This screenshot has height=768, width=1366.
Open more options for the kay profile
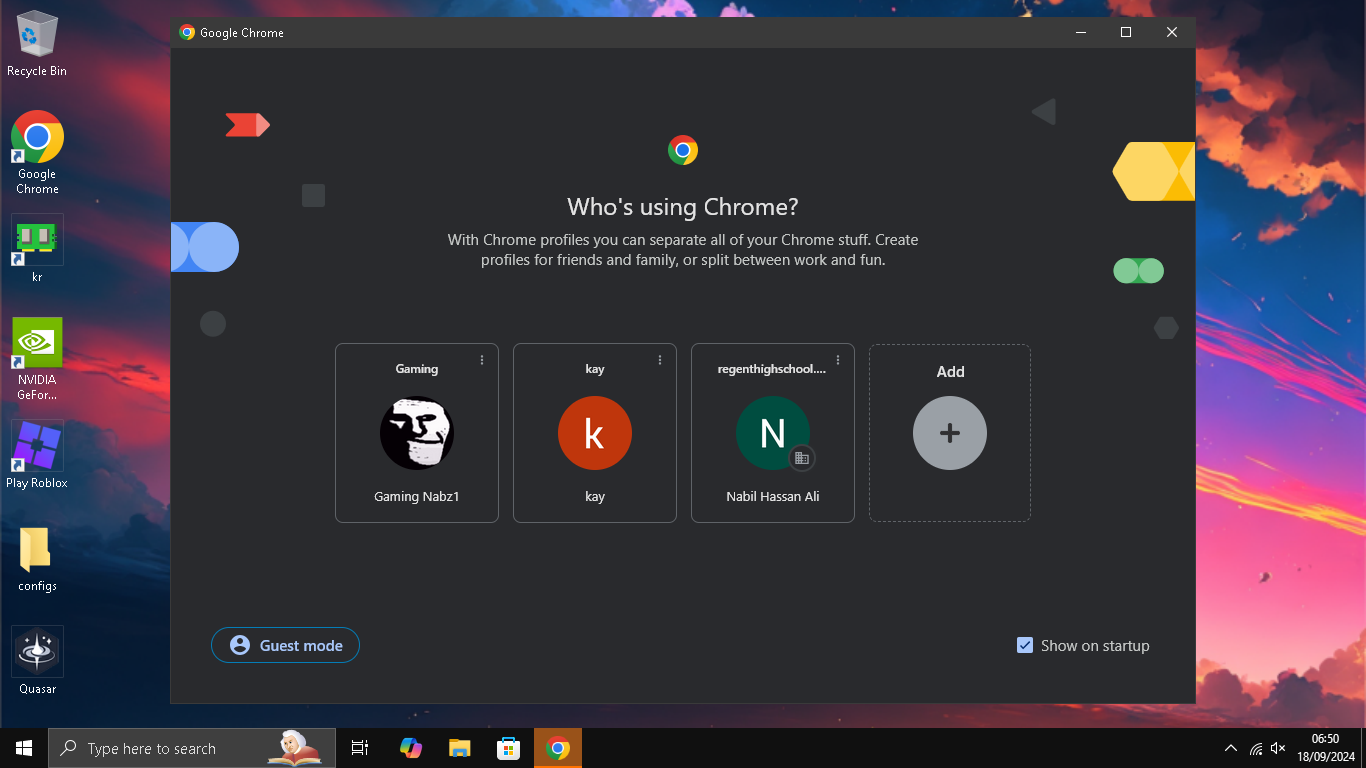660,360
